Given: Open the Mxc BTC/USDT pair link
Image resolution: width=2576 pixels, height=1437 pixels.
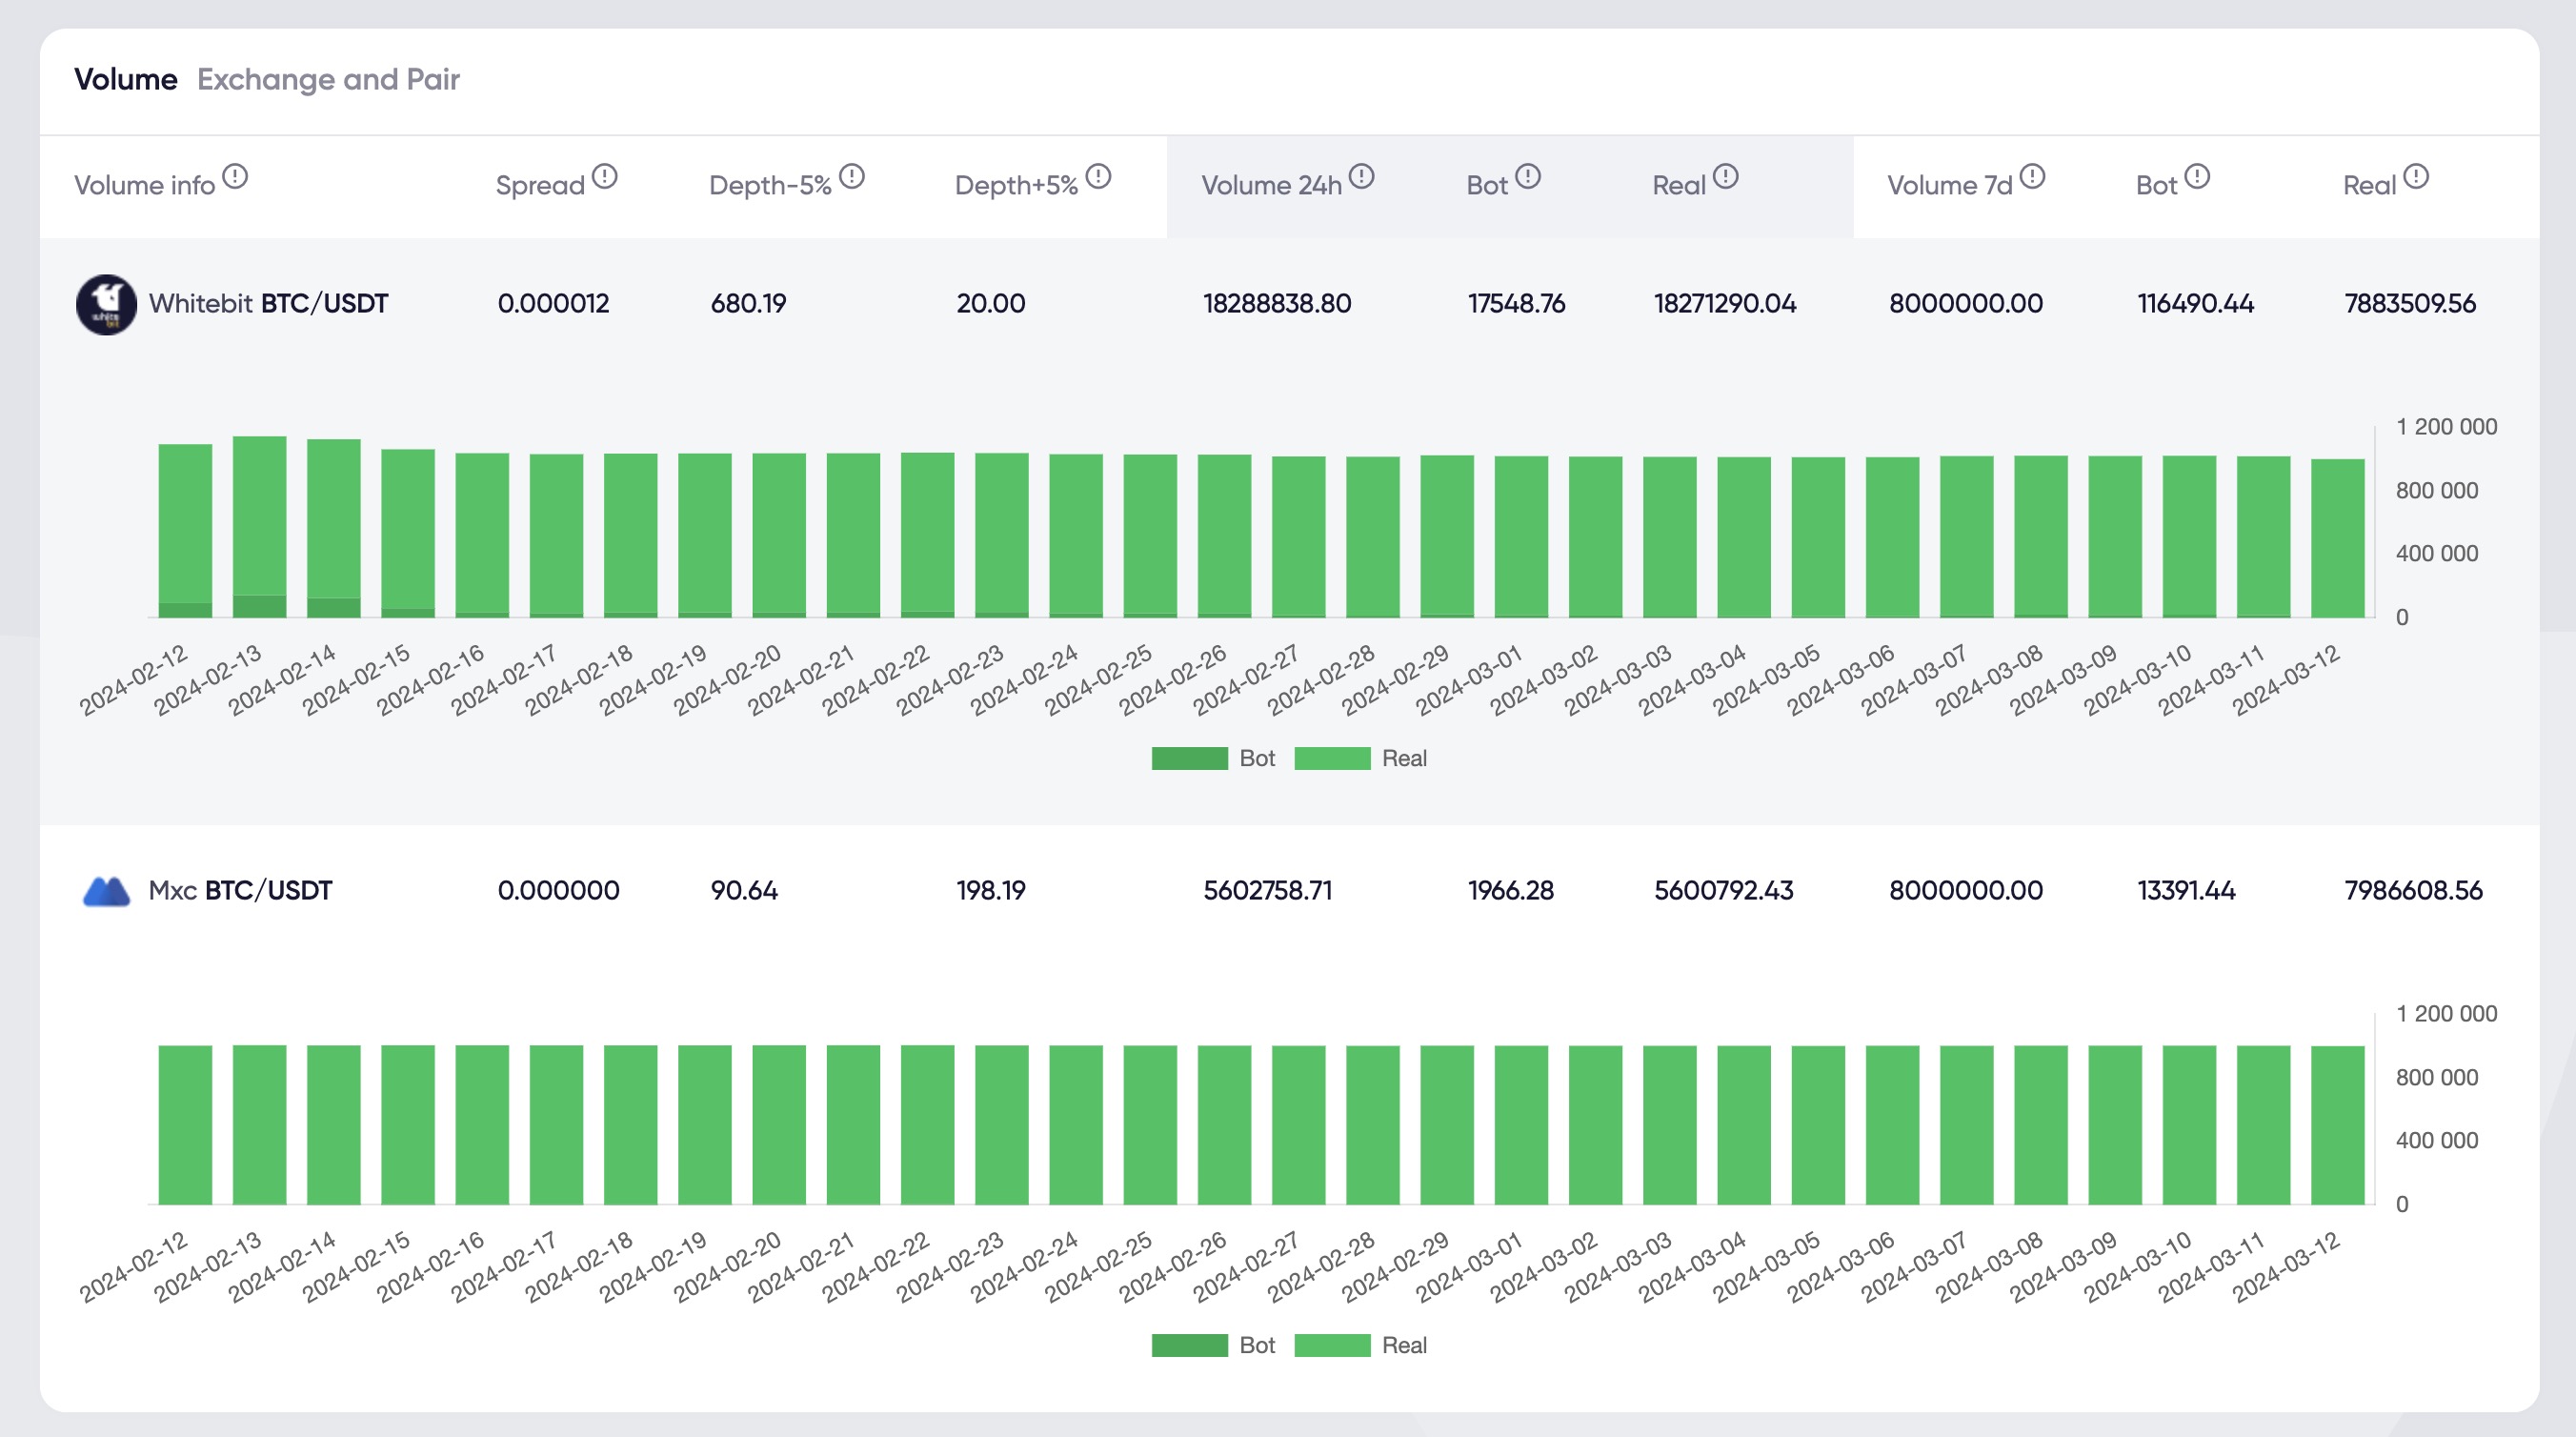Looking at the screenshot, I should 268,891.
